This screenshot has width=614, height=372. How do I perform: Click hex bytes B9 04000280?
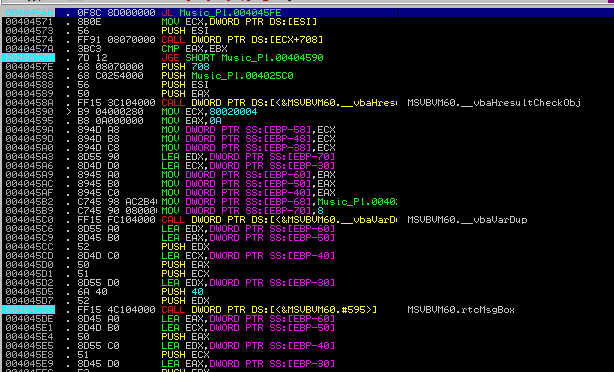pyautogui.click(x=110, y=112)
